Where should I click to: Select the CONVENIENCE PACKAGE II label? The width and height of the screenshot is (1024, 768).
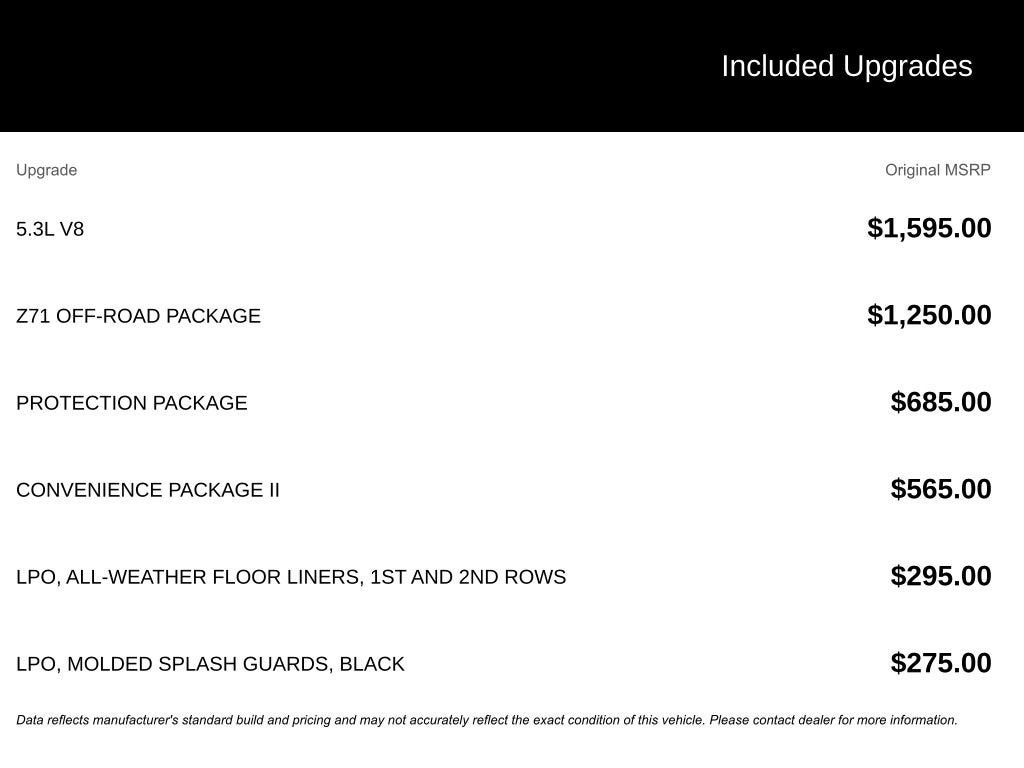pyautogui.click(x=148, y=490)
